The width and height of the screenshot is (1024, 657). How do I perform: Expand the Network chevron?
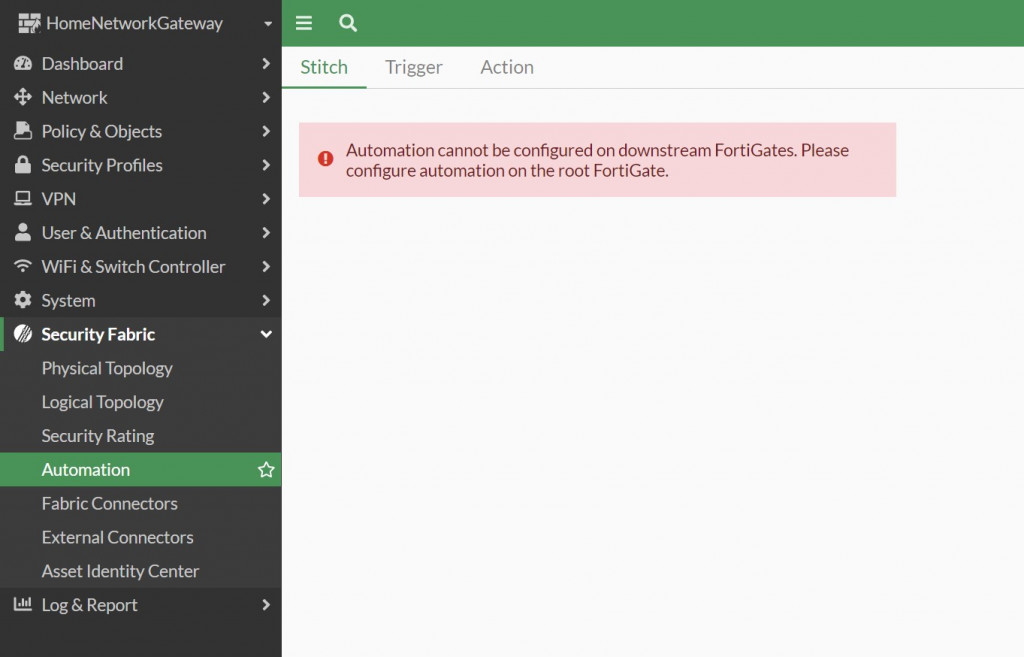tap(266, 97)
